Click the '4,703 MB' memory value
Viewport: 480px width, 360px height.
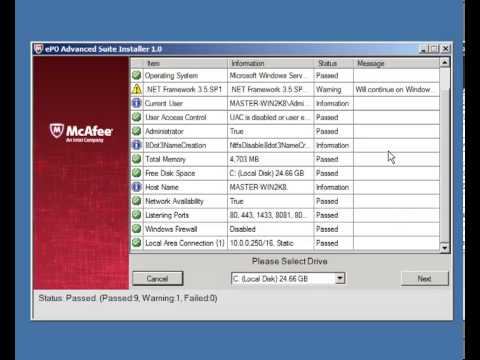[244, 159]
